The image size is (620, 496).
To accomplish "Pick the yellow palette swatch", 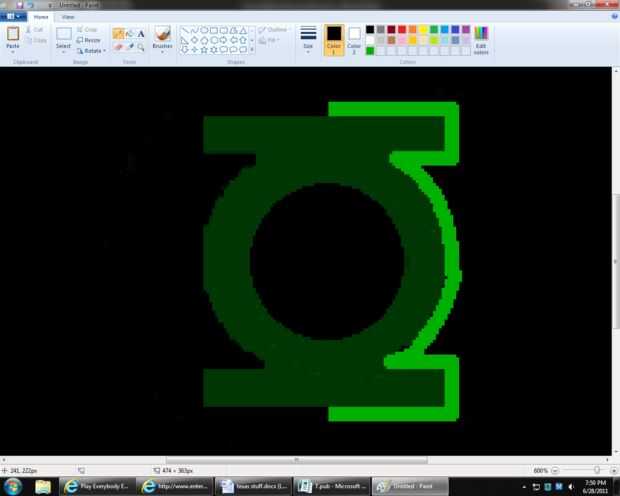I will [423, 29].
